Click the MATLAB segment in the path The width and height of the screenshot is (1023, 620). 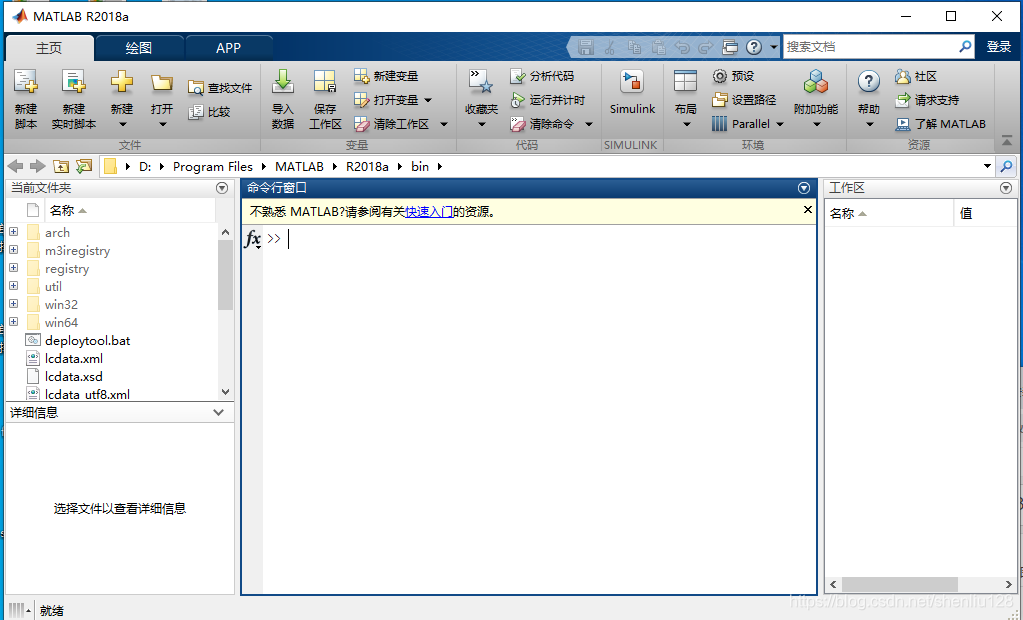[299, 166]
